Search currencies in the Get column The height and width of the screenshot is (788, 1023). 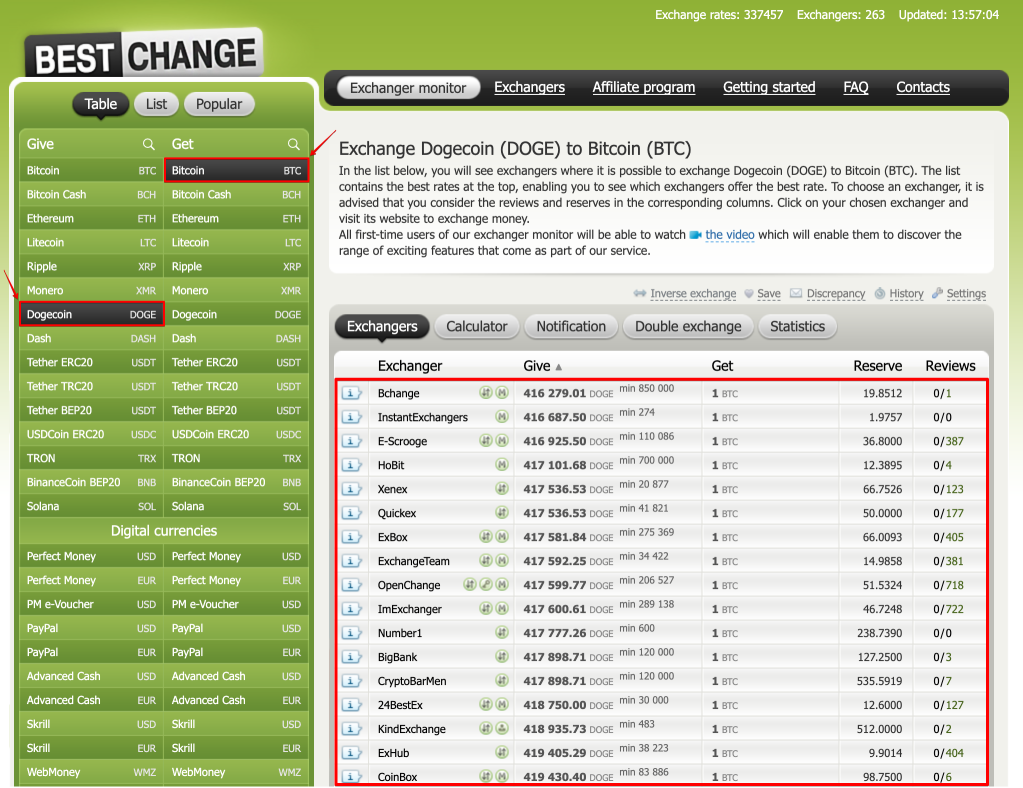(294, 144)
